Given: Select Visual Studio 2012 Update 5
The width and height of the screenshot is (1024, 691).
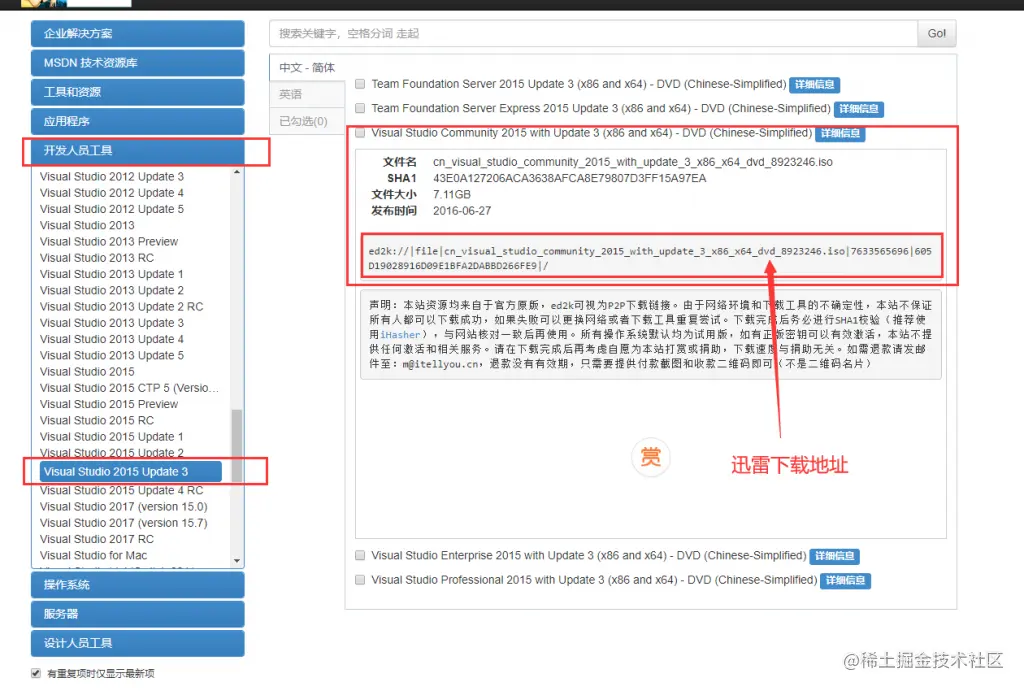Looking at the screenshot, I should (112, 209).
